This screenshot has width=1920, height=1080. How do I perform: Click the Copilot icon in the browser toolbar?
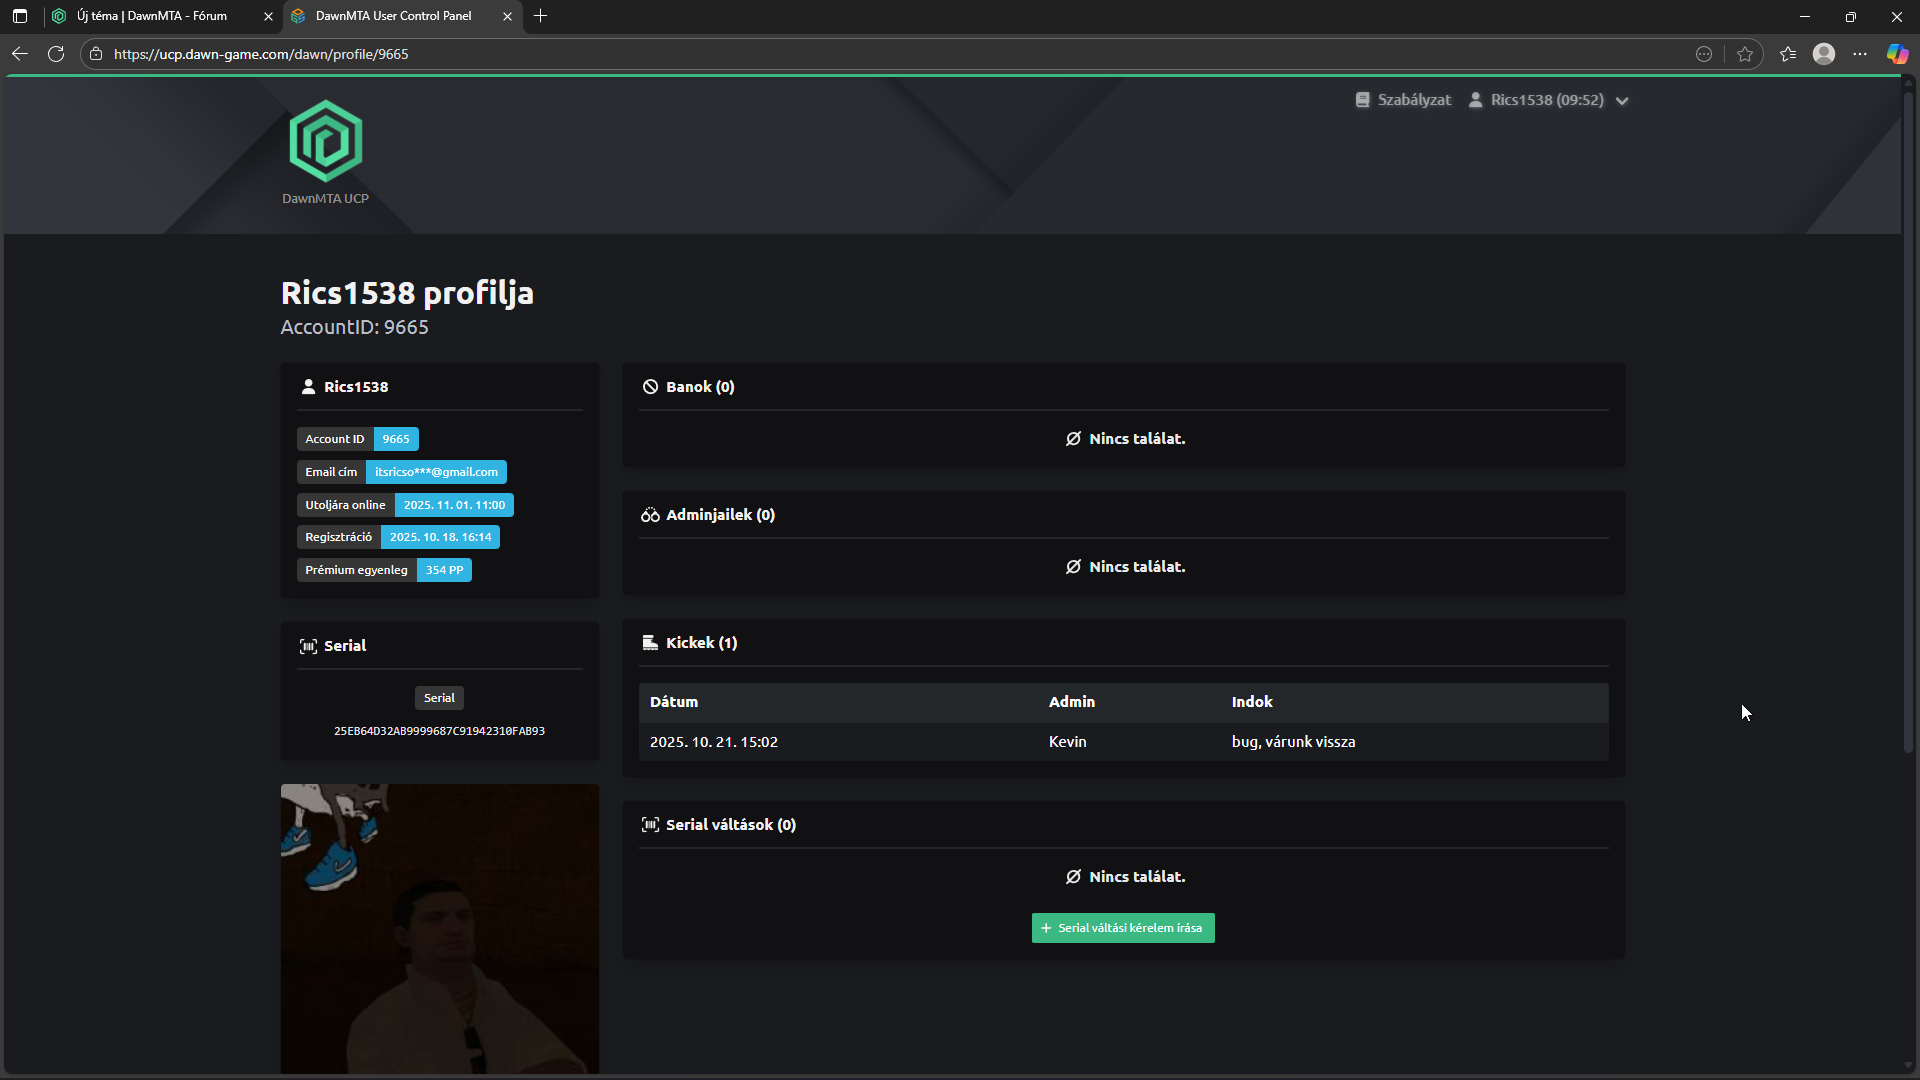1897,53
